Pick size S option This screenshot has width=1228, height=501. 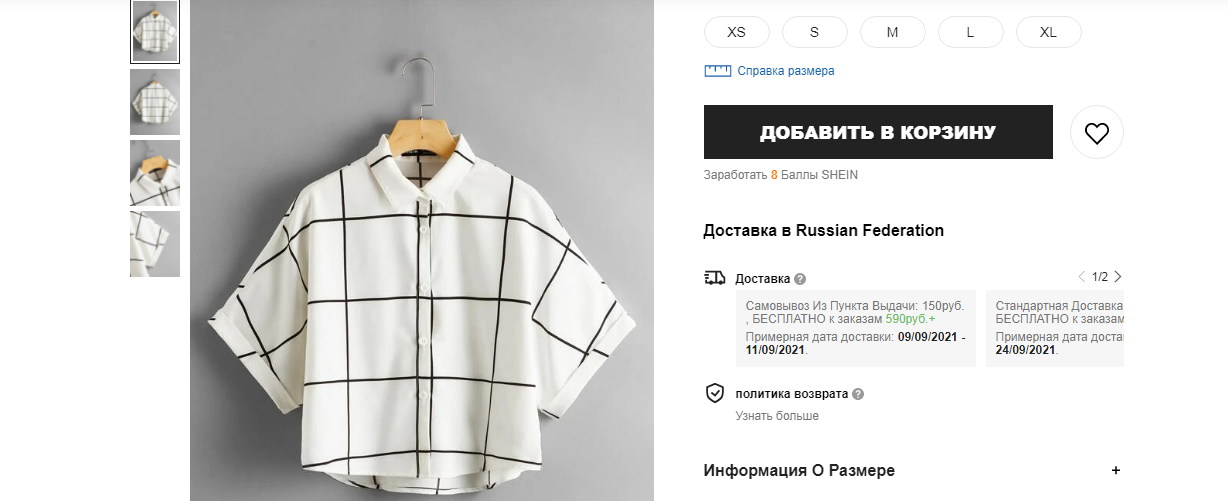point(815,32)
